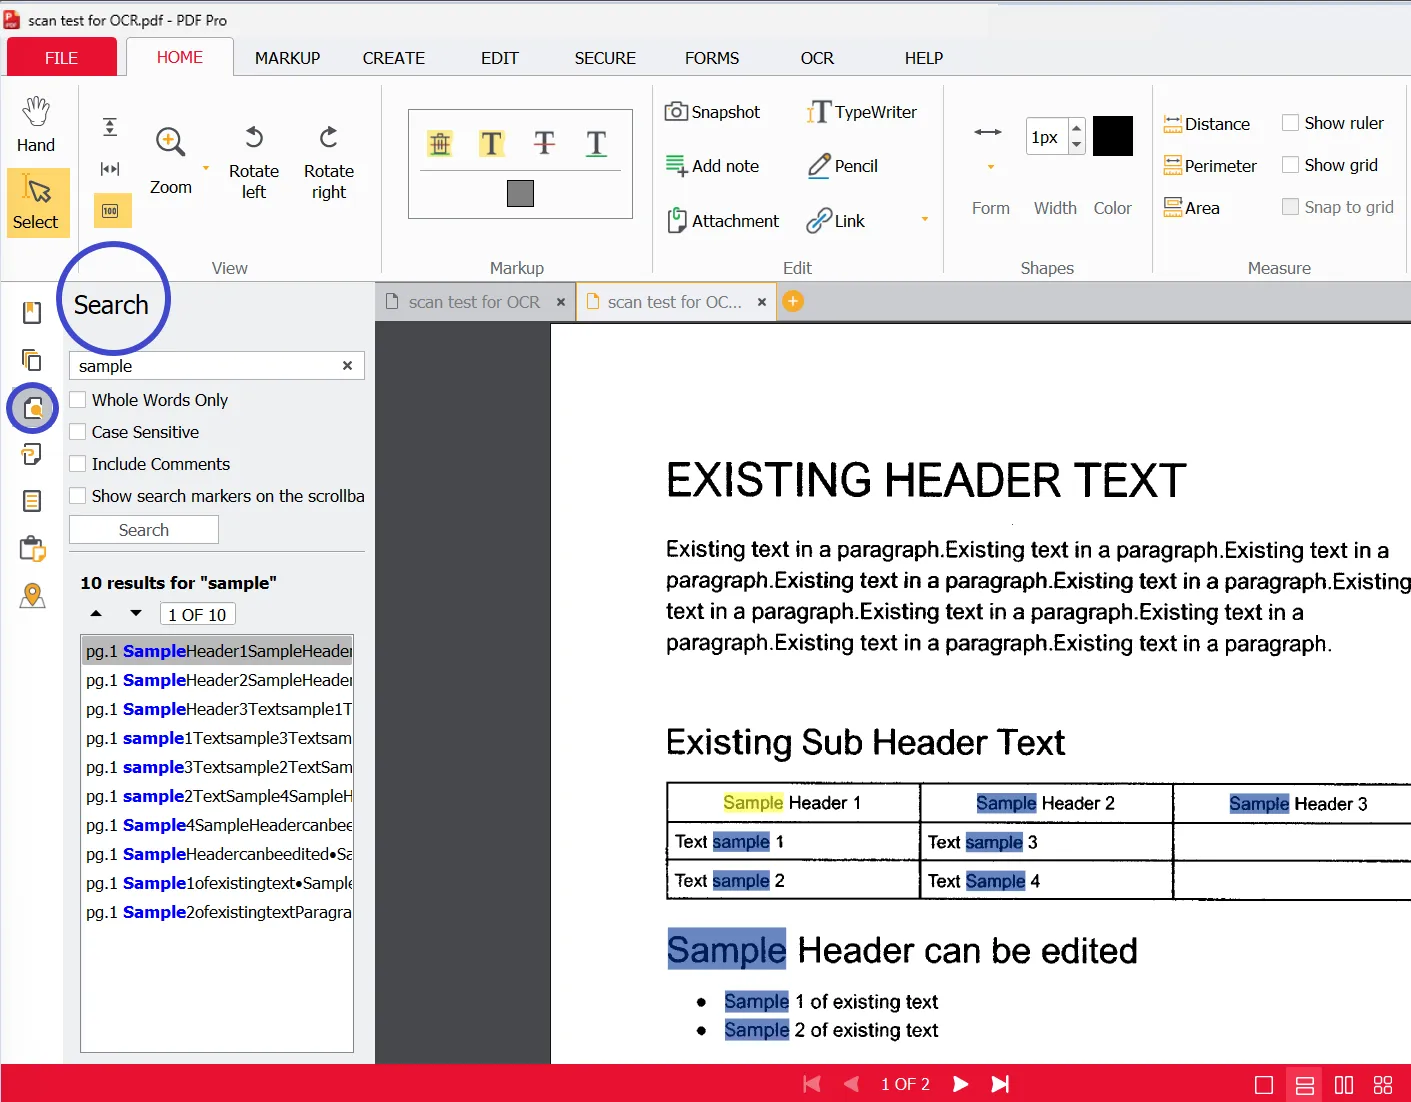This screenshot has width=1411, height=1102.
Task: Open the Form shape dropdown
Action: (991, 167)
